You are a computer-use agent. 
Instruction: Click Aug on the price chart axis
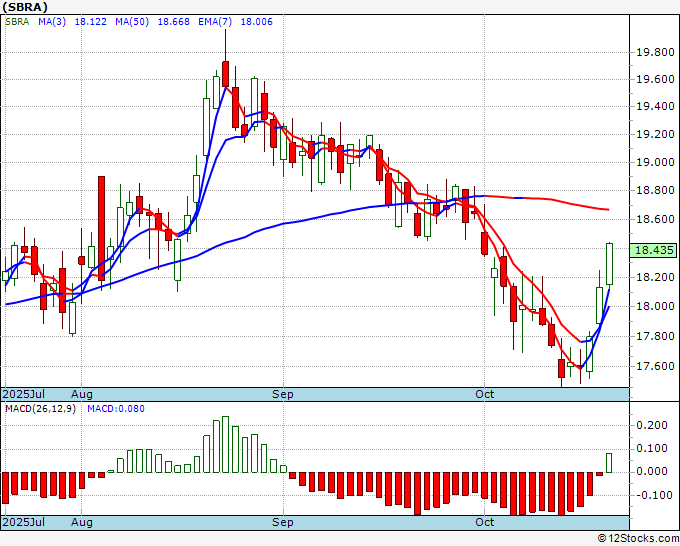click(82, 394)
